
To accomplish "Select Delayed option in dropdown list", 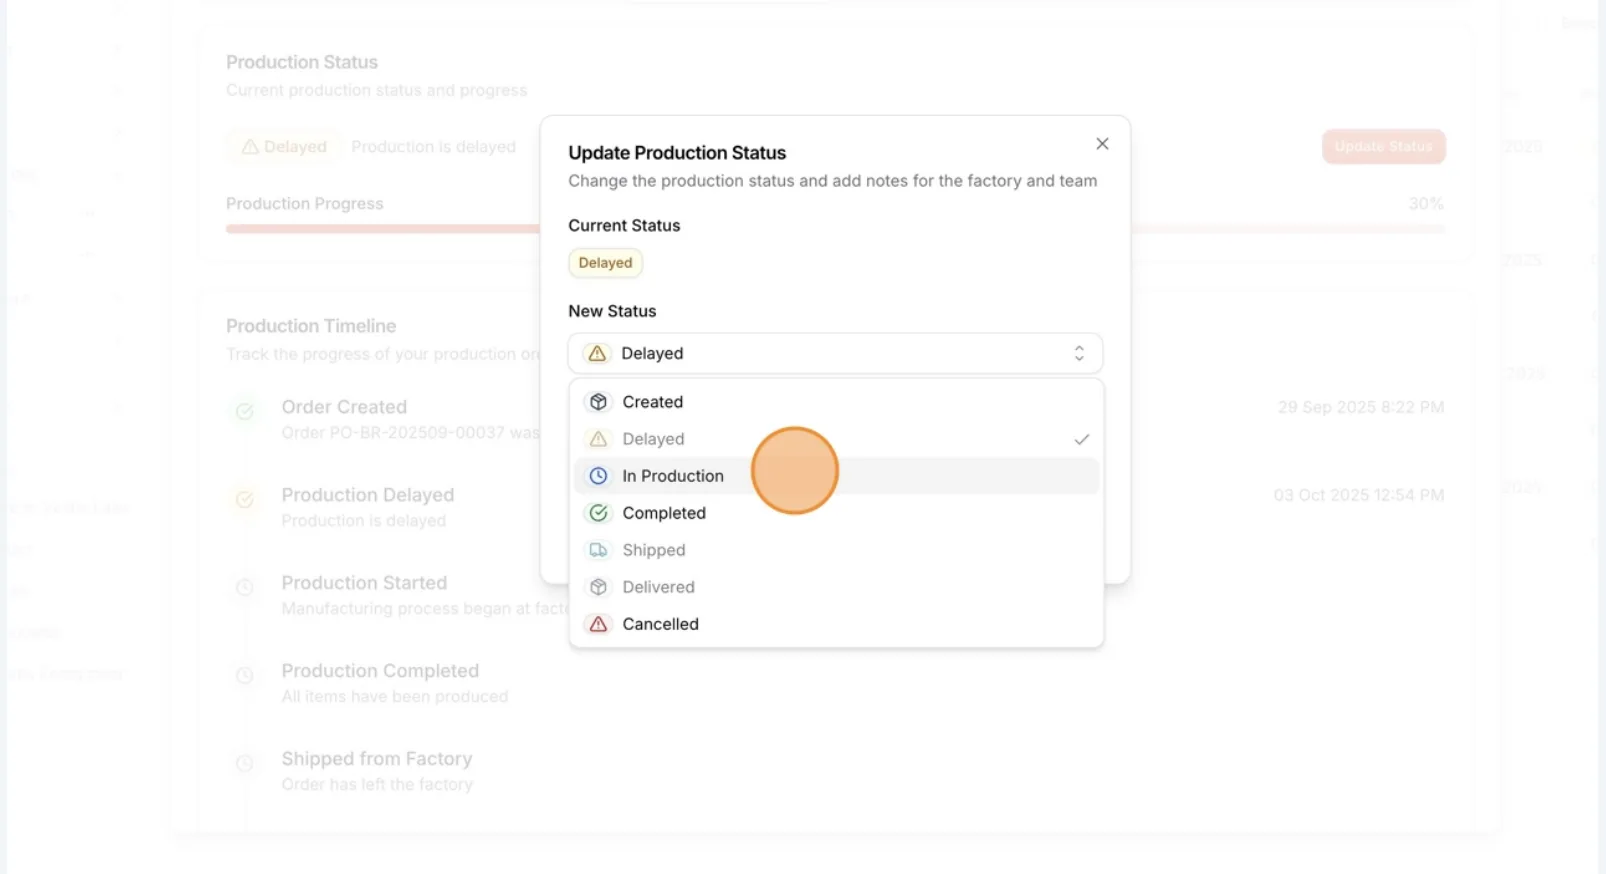I will click(836, 439).
